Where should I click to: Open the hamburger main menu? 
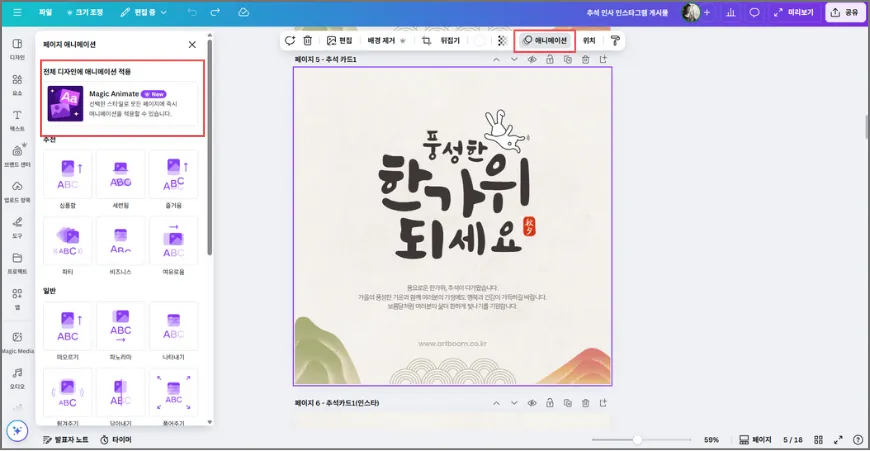17,12
